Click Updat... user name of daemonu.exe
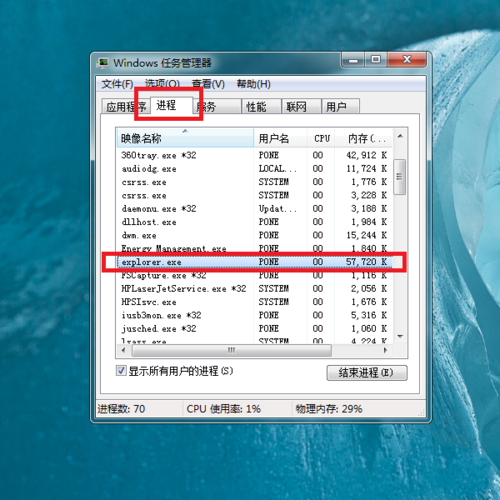500x500 pixels. [x=277, y=209]
